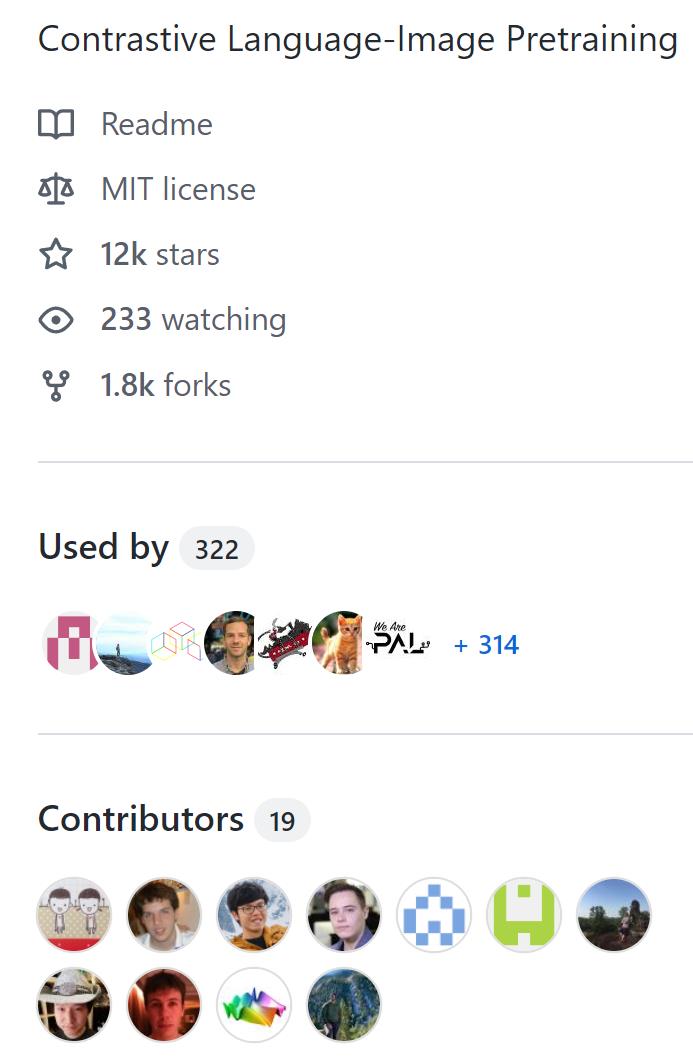Click the eye icon beside 233 watching
693x1063 pixels.
56,319
